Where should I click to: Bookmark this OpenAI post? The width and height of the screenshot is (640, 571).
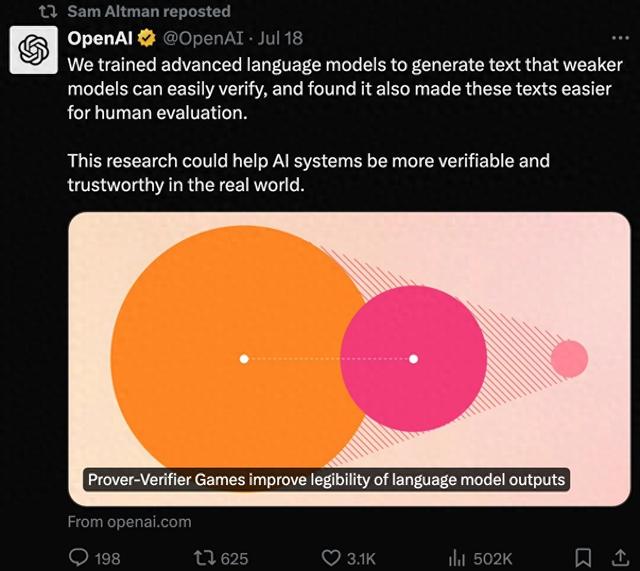[585, 558]
